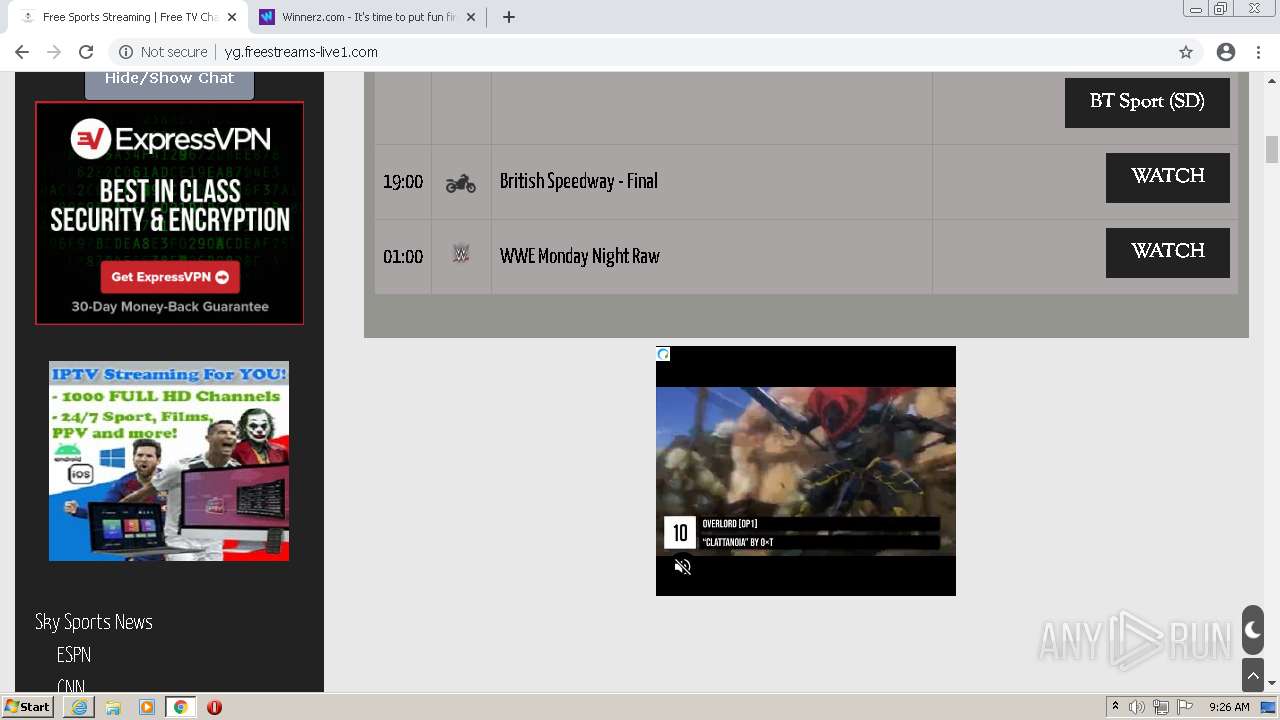Click the browser forward arrow
This screenshot has width=1280, height=720.
(x=54, y=52)
